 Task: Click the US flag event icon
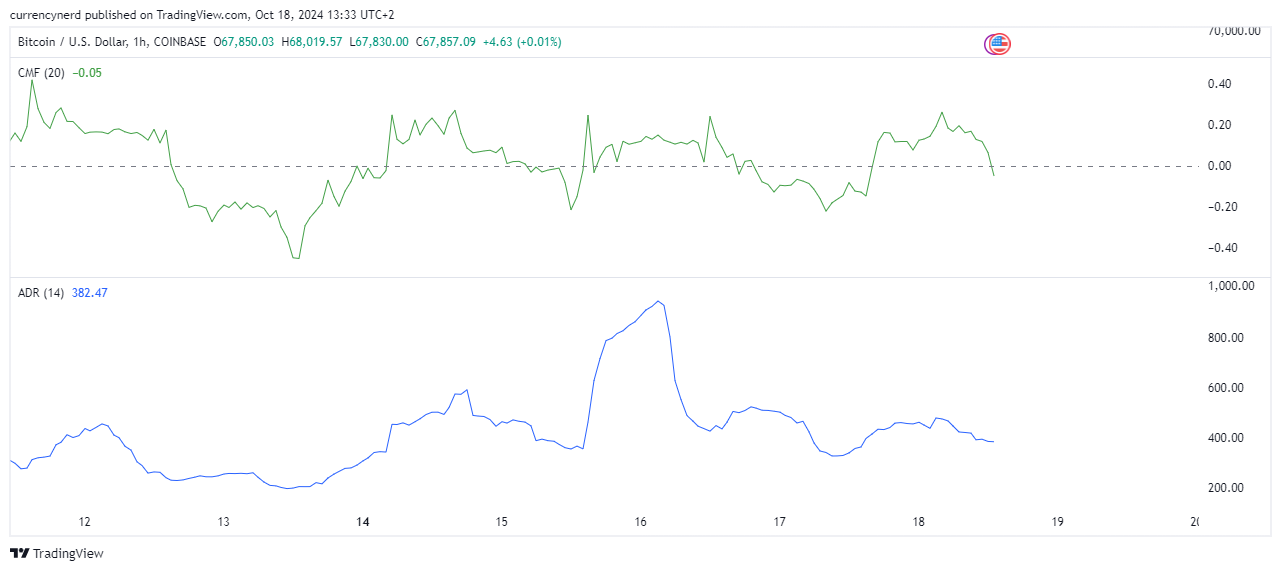click(998, 44)
